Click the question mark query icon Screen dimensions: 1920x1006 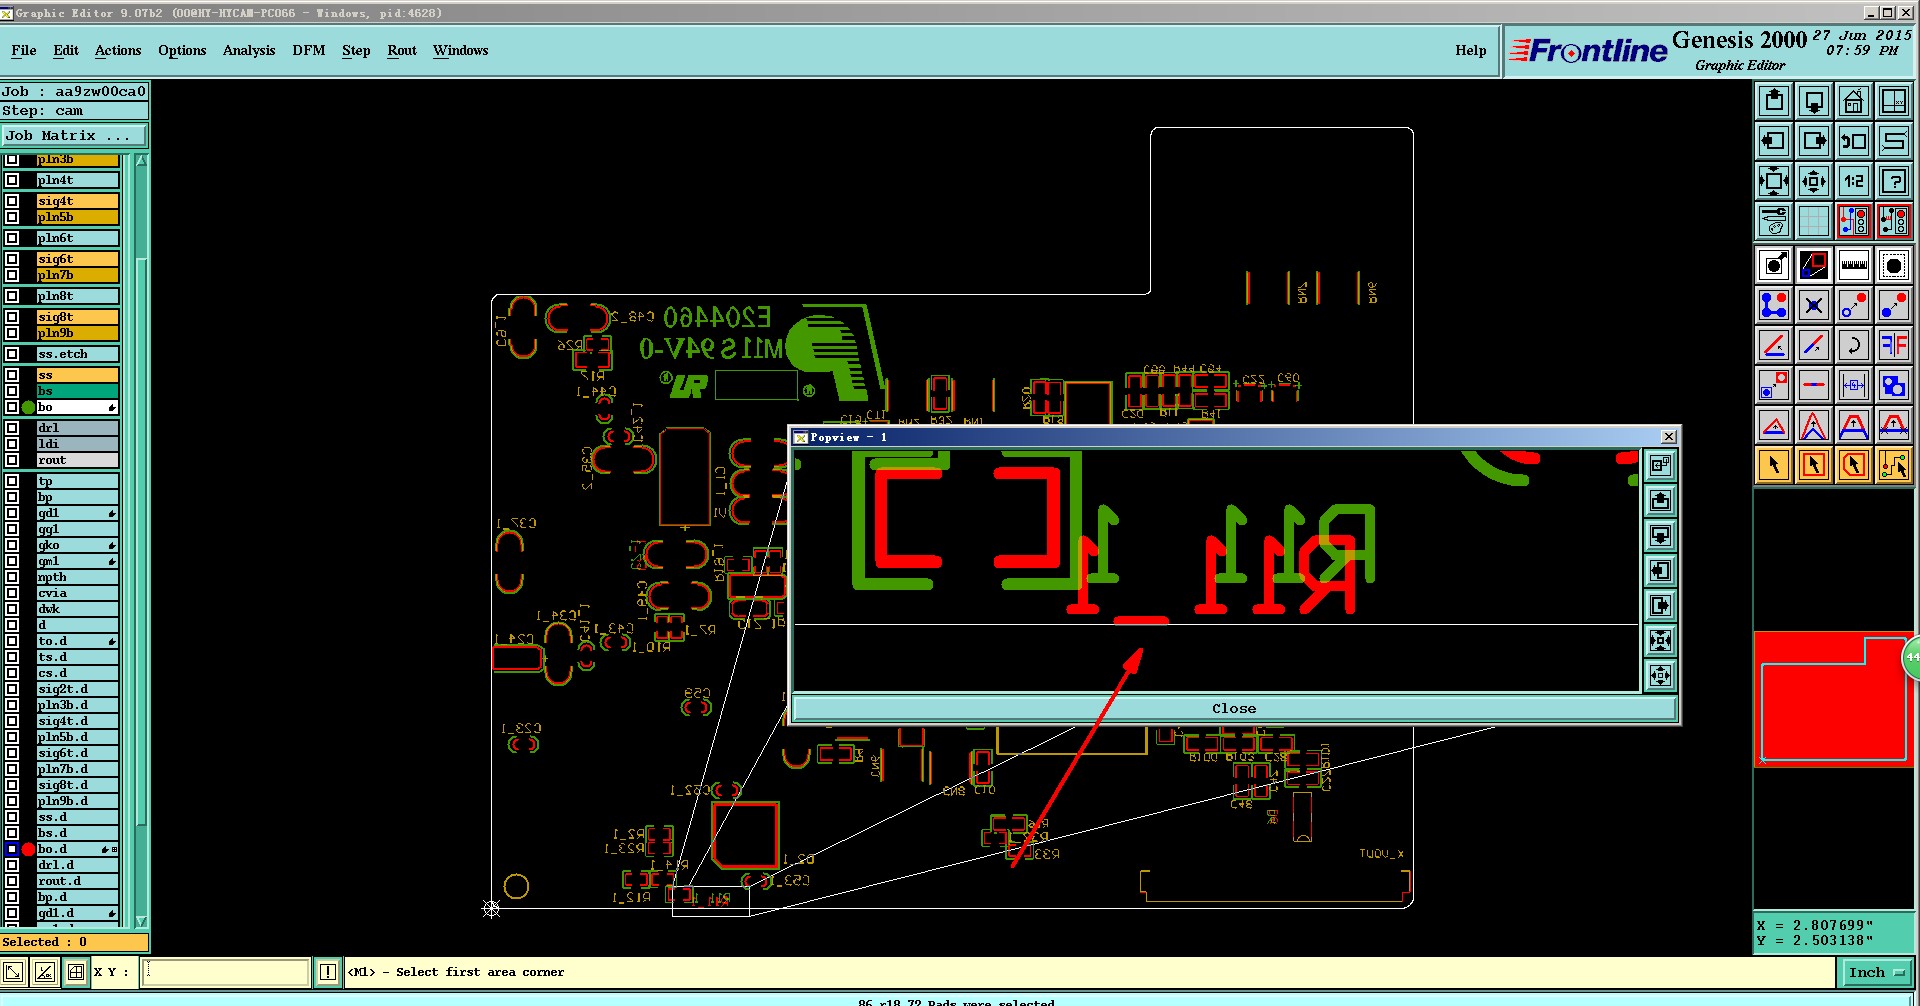1894,181
